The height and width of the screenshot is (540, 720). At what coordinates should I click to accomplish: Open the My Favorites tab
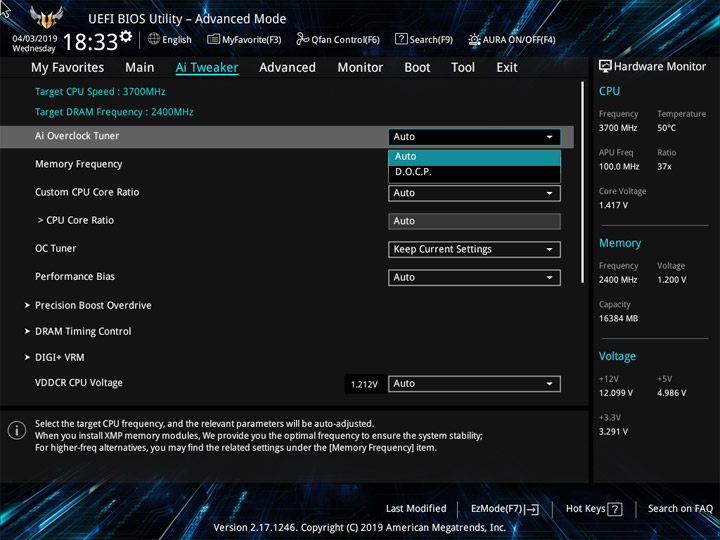tap(68, 68)
